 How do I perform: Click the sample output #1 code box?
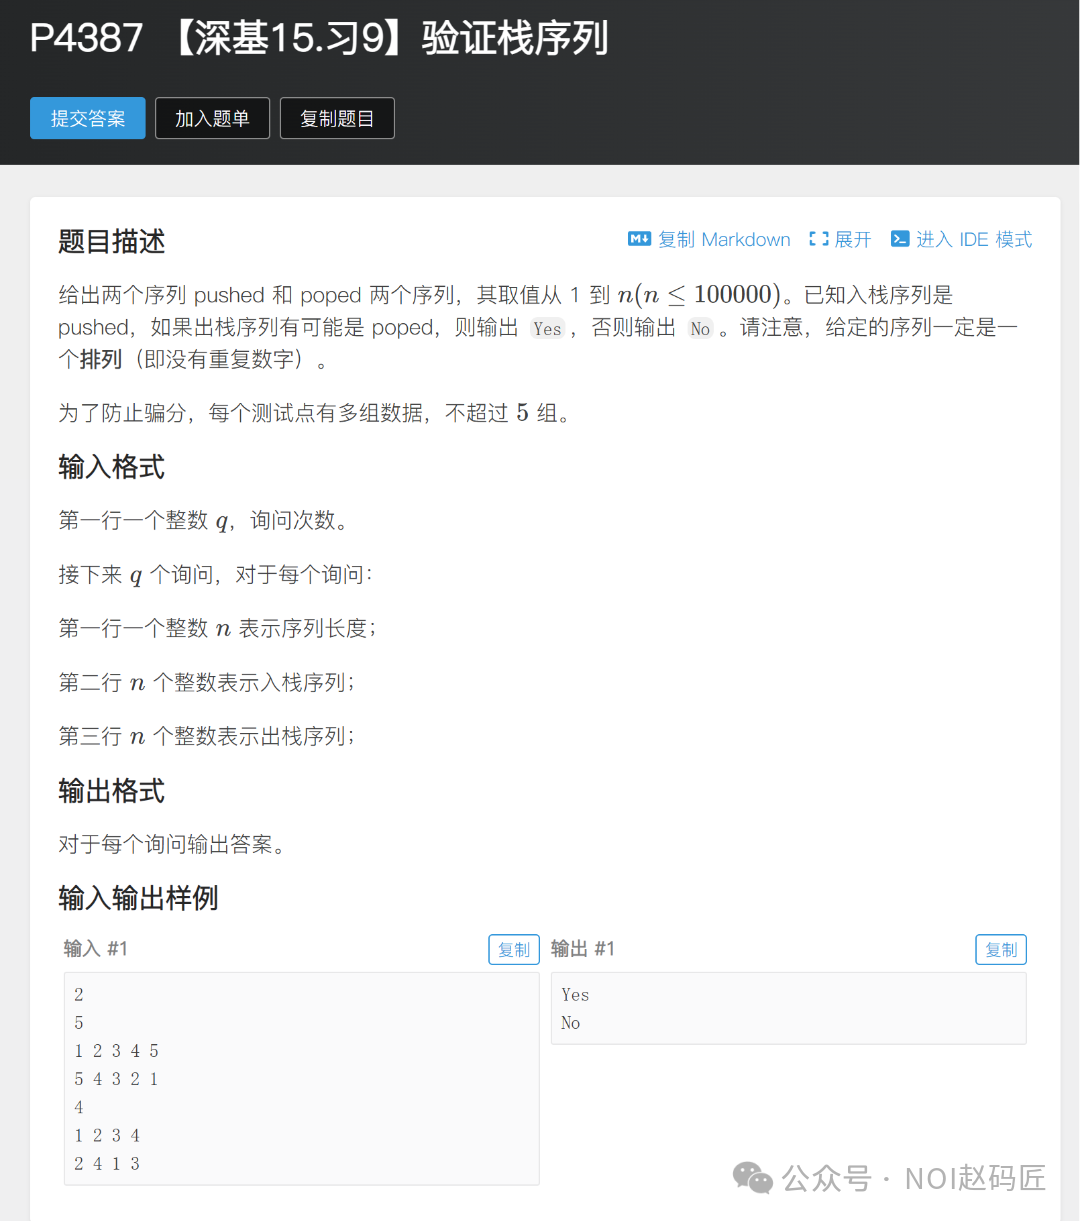click(789, 1008)
